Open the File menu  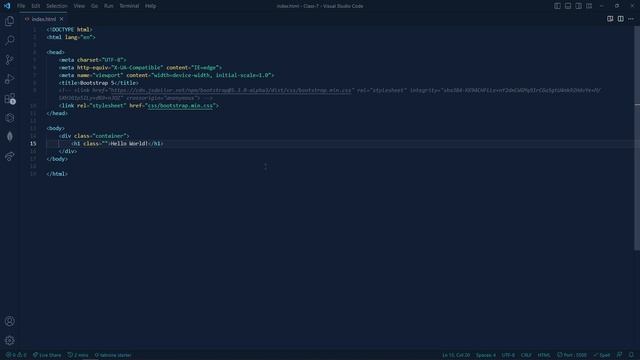point(21,6)
